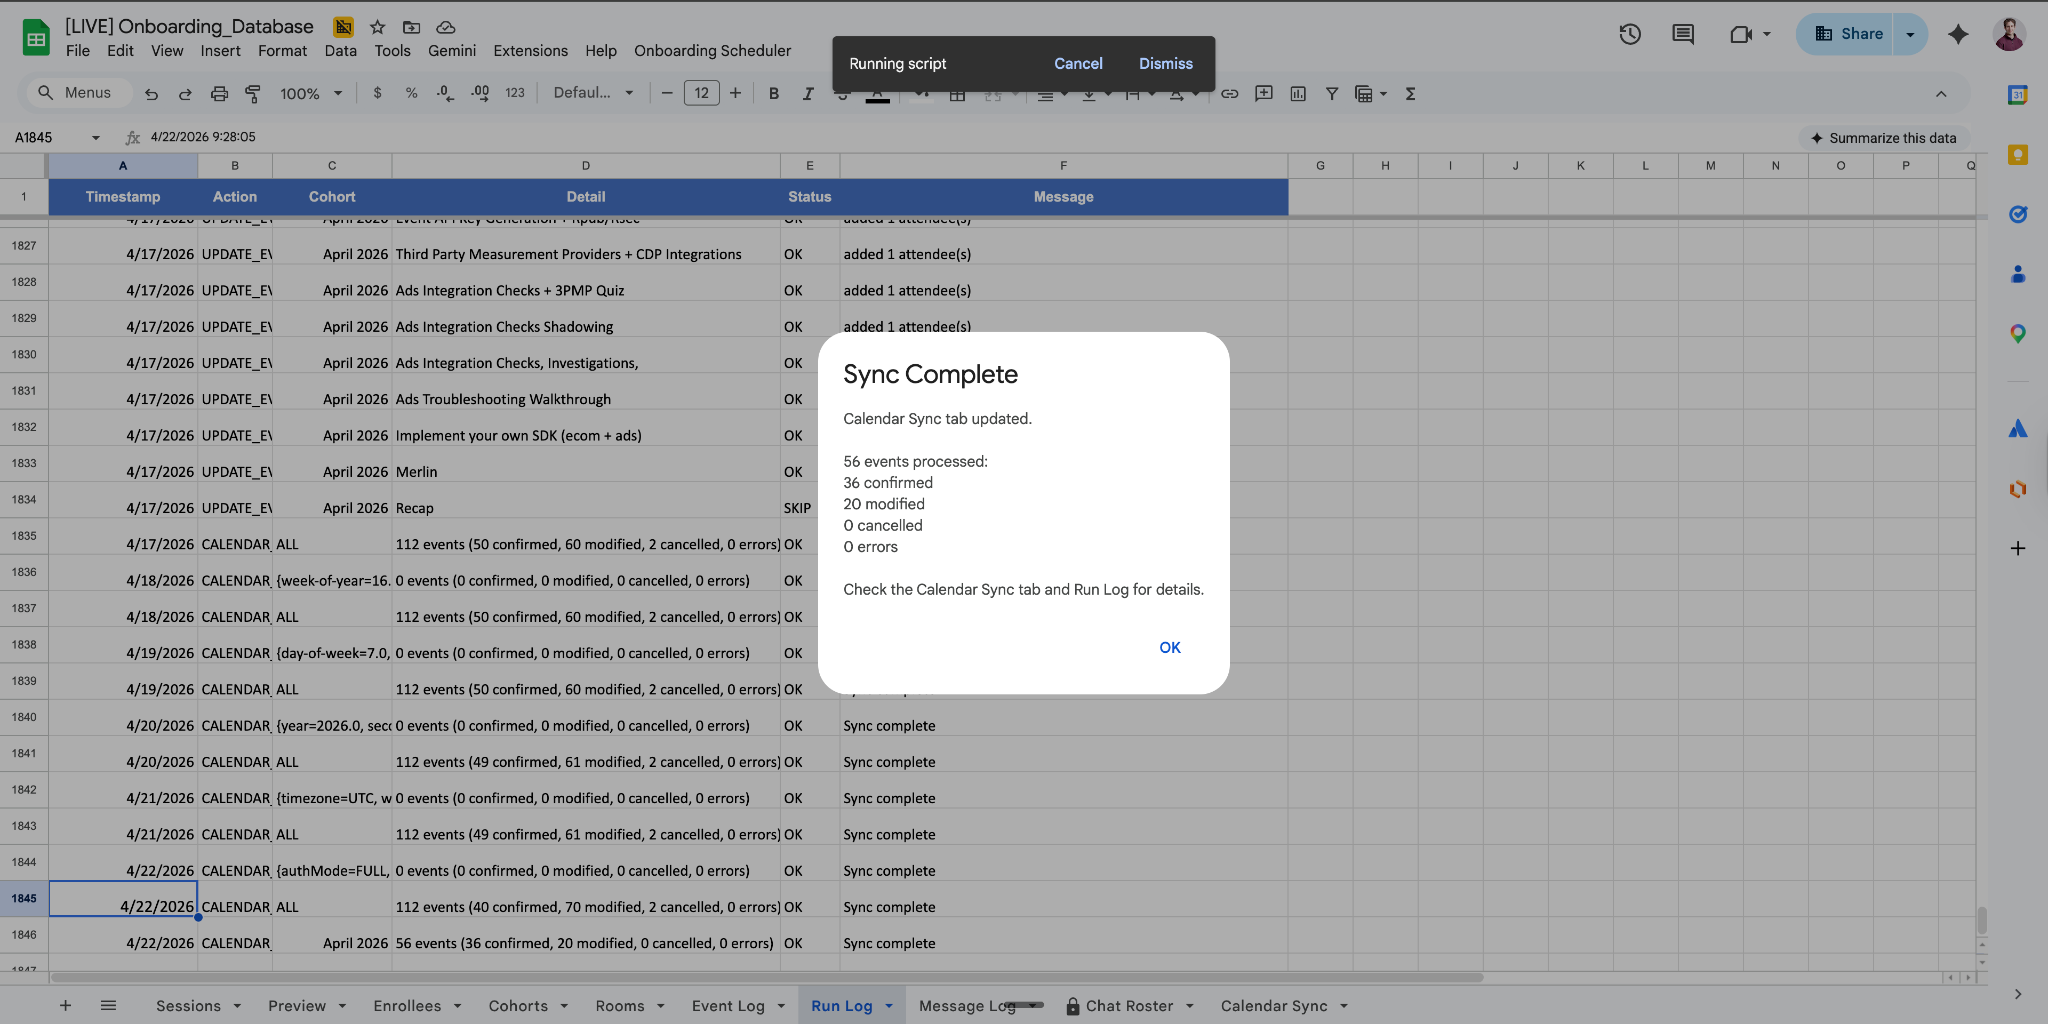Screen dimensions: 2048x1024
Task: Open number format 123 menu
Action: [515, 93]
